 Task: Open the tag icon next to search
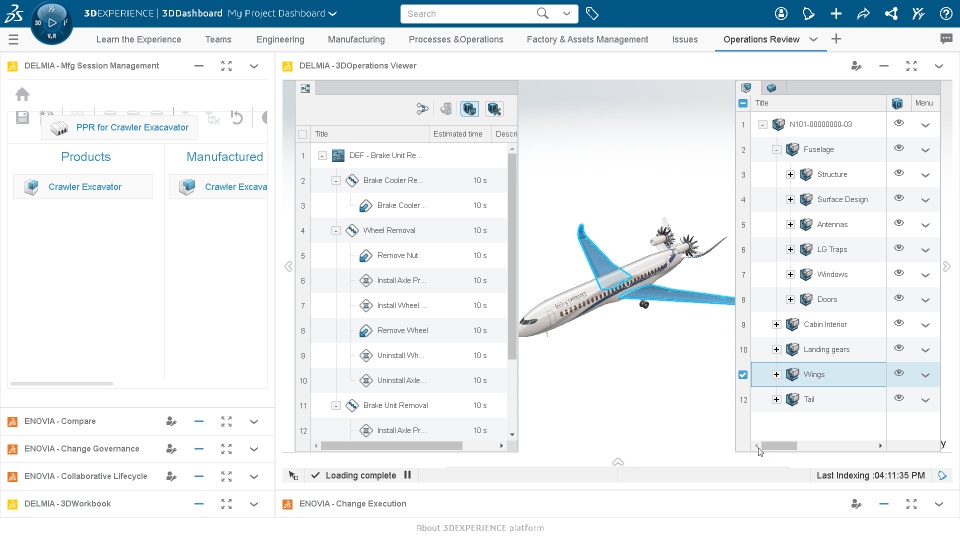591,13
